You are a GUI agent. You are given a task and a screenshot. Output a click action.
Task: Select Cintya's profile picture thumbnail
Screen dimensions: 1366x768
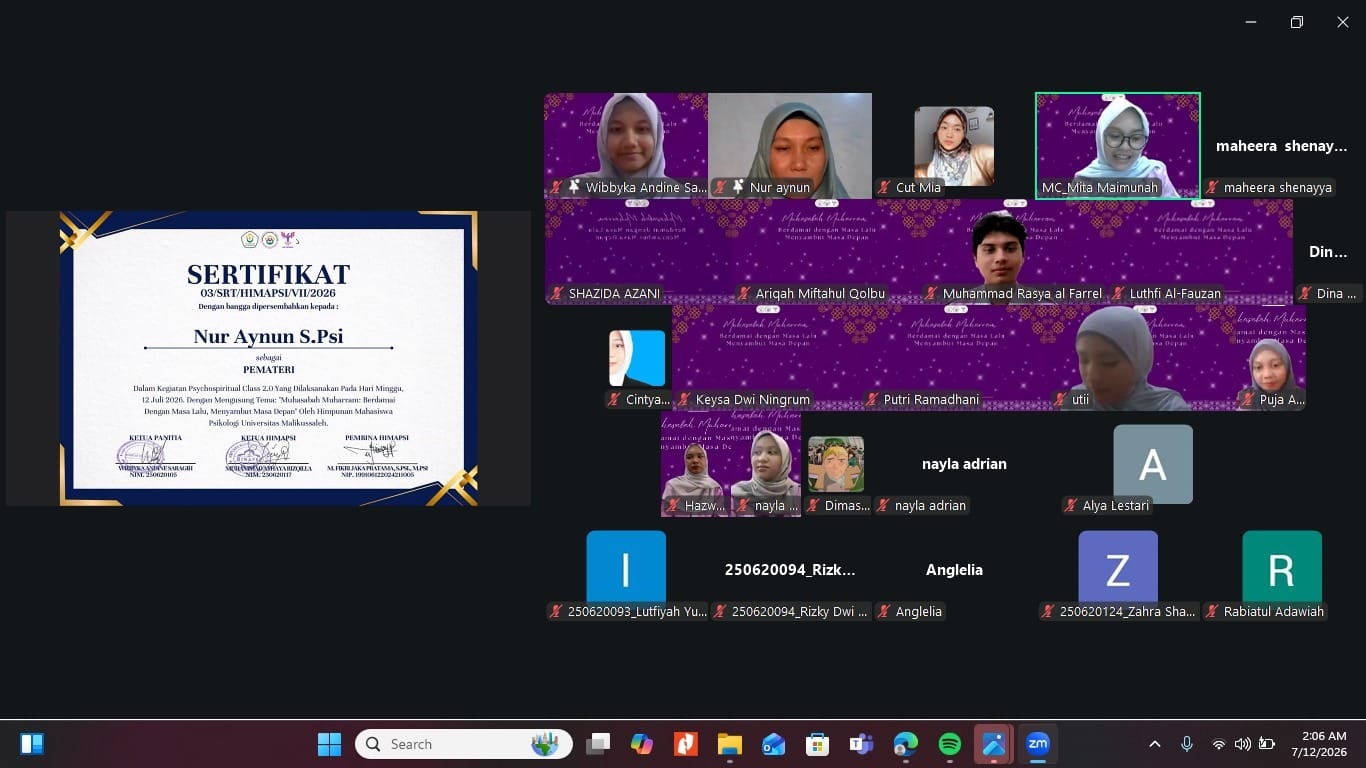click(637, 358)
